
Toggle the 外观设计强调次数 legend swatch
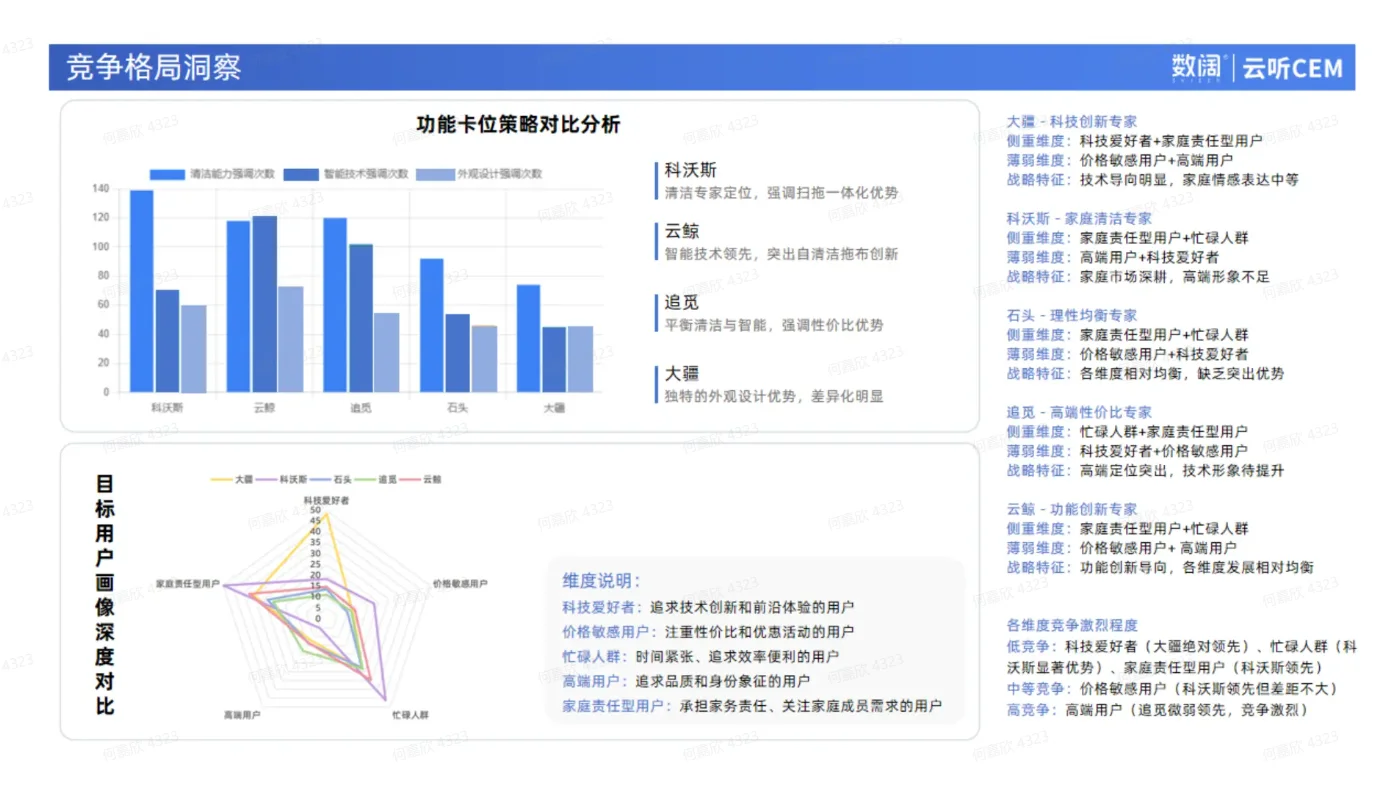pos(435,174)
